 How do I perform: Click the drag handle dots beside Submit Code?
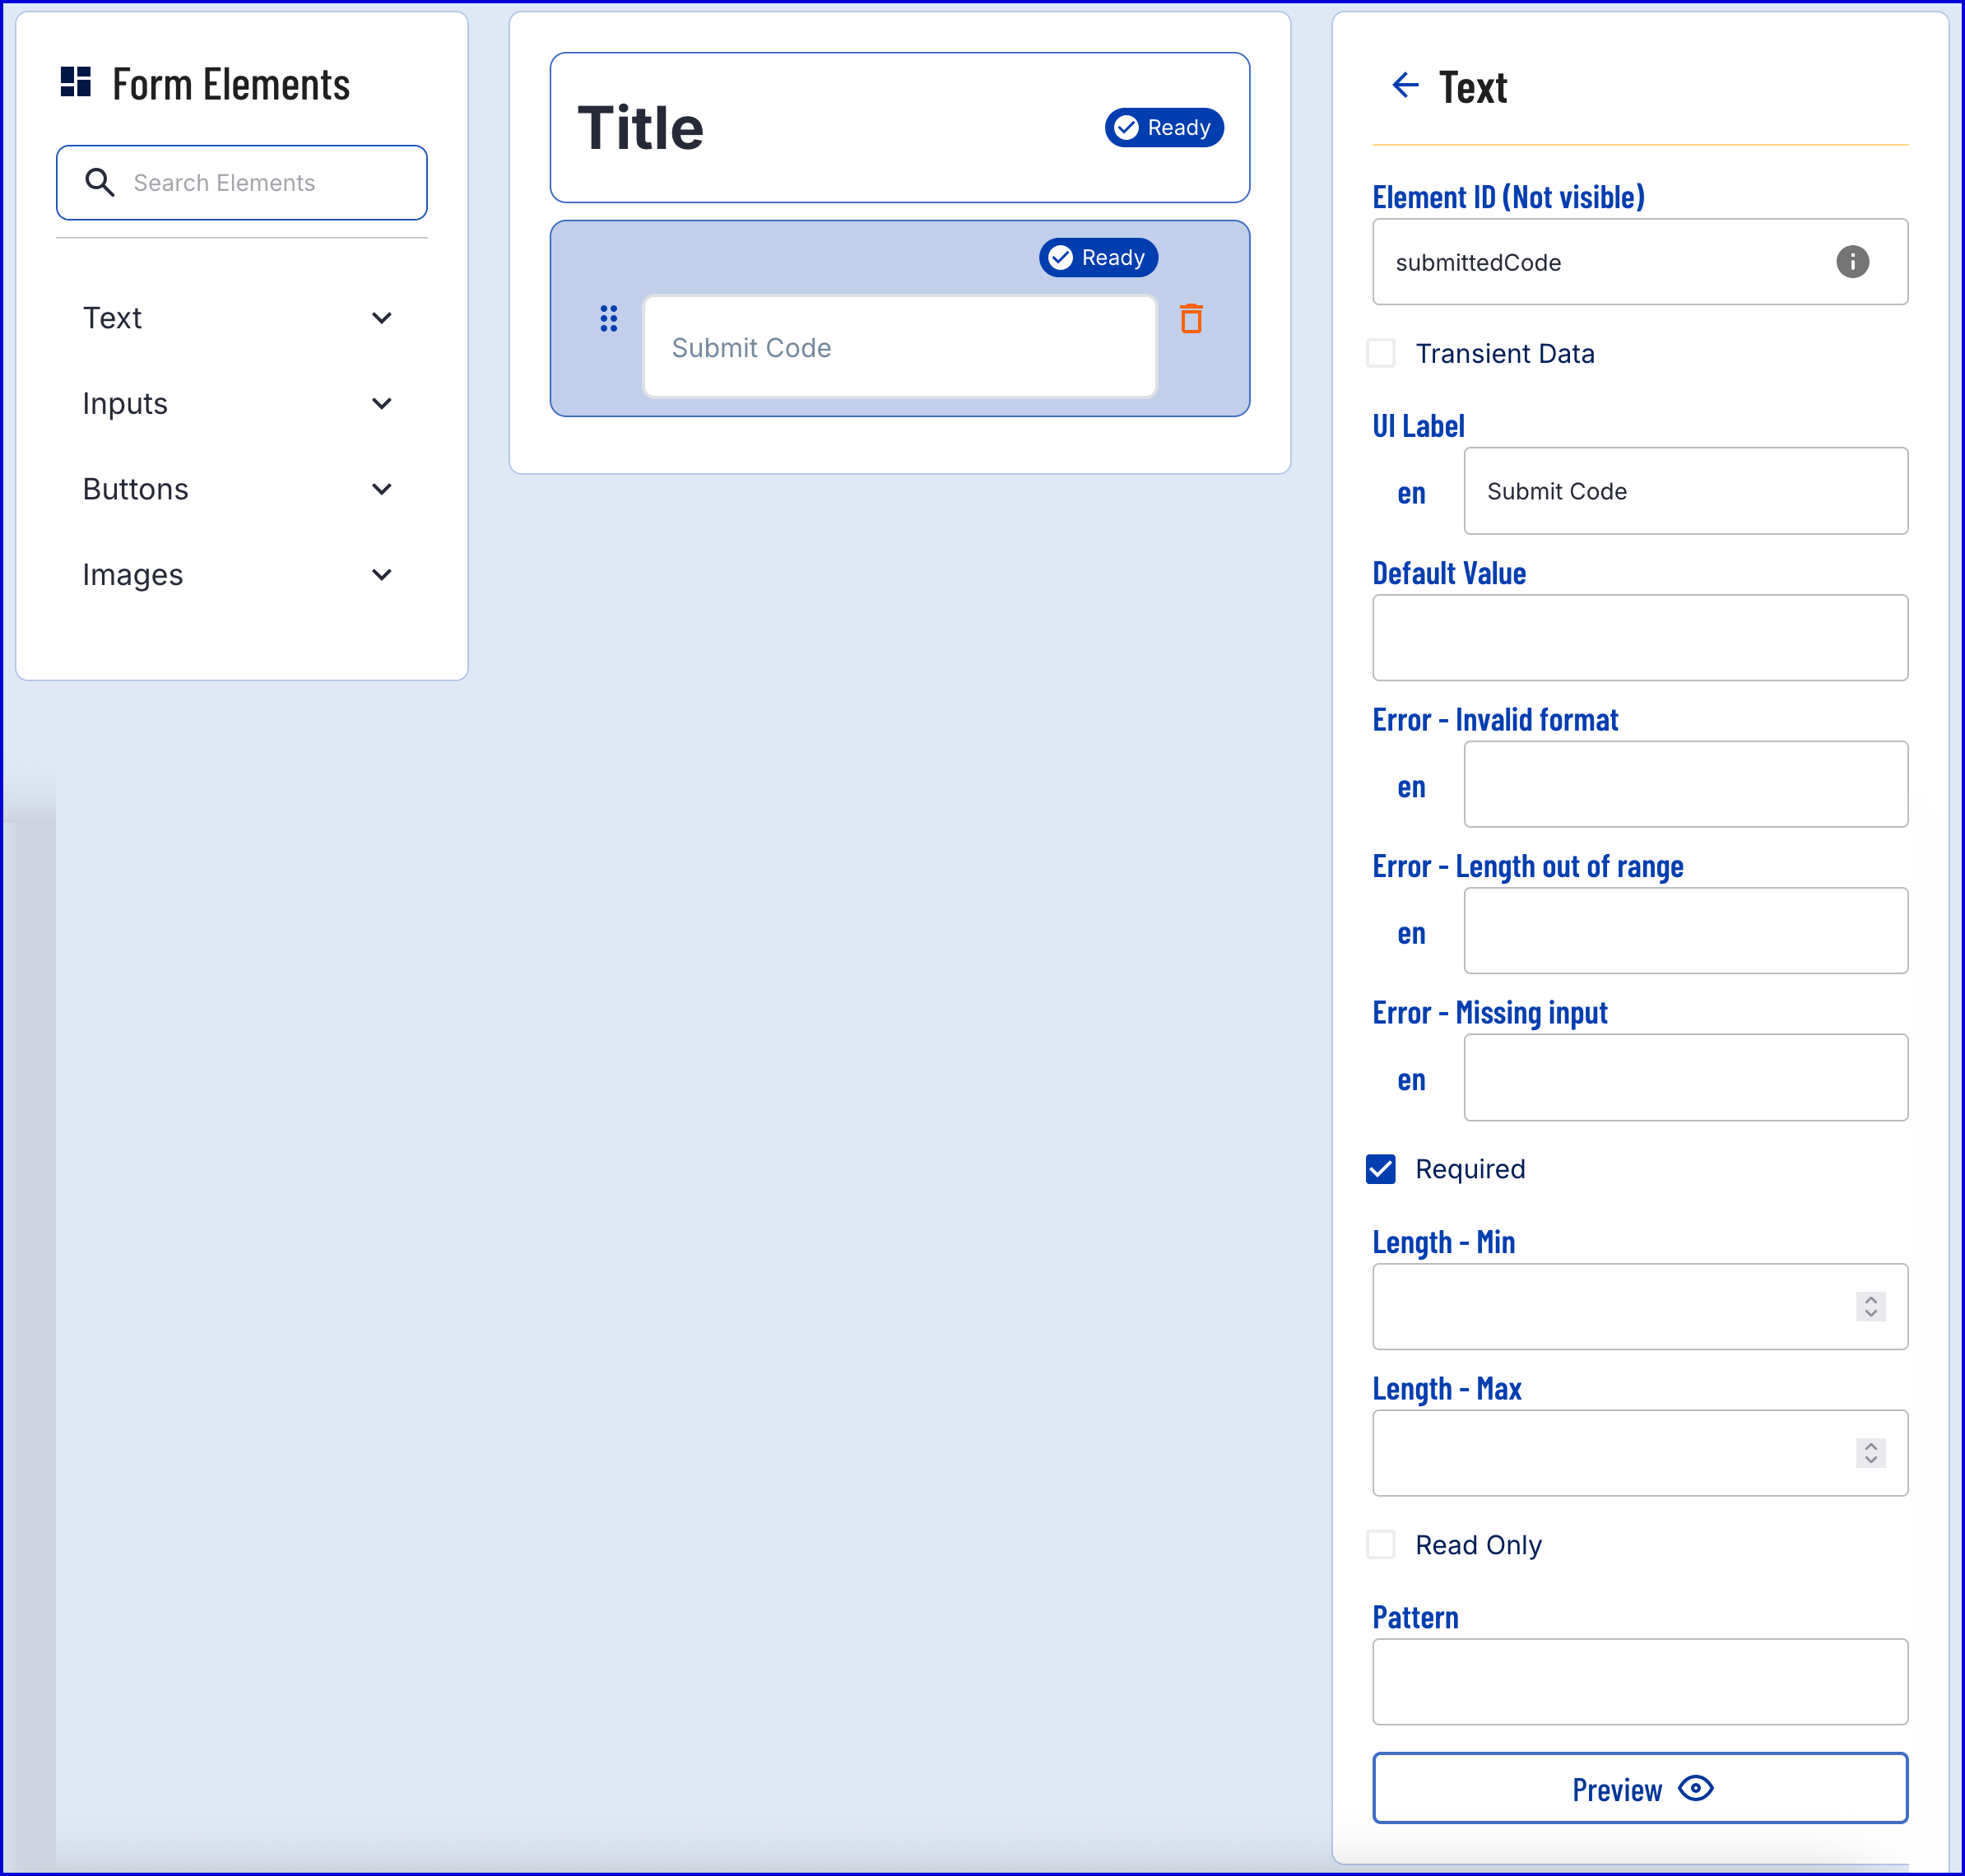click(x=608, y=319)
